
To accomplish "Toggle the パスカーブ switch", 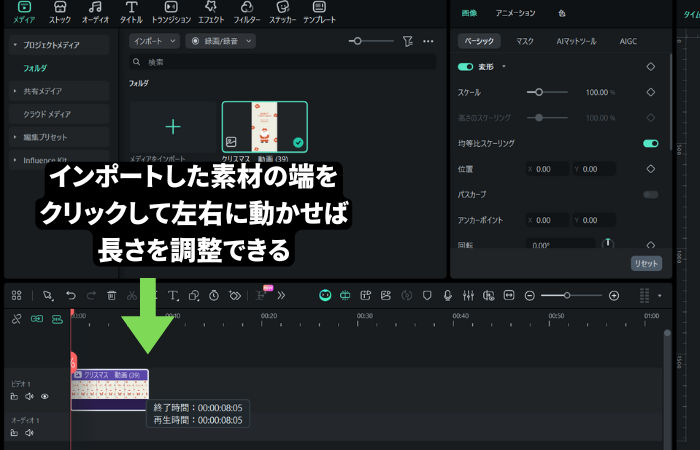I will click(650, 195).
